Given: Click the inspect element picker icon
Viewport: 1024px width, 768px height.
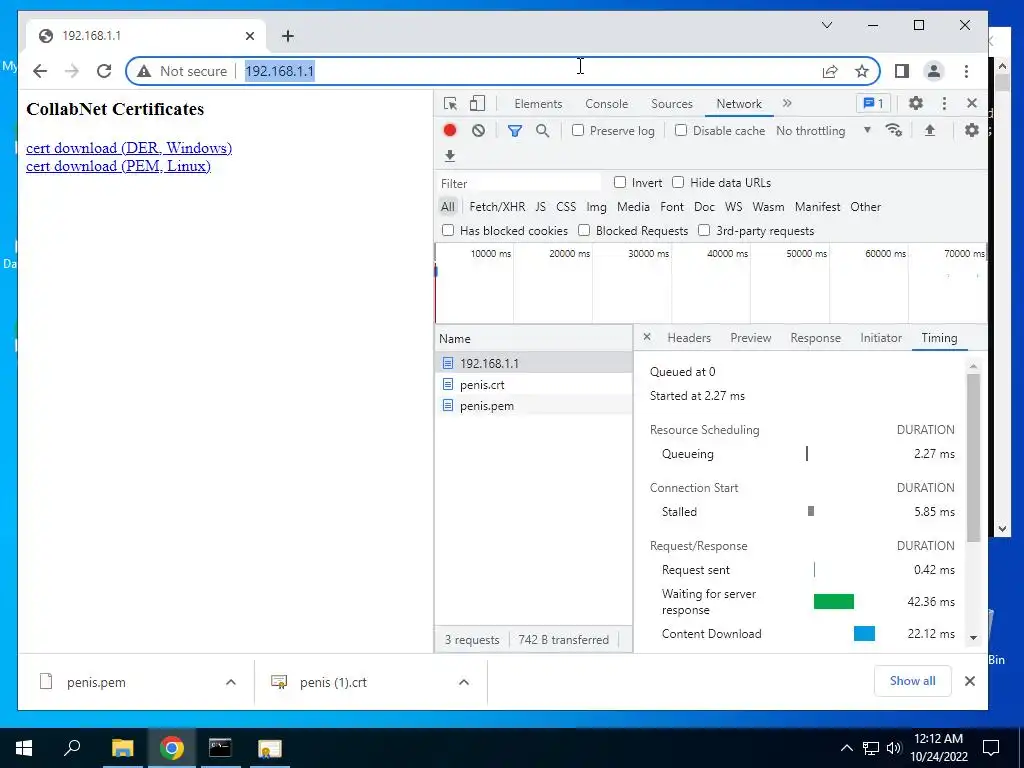Looking at the screenshot, I should 450,104.
